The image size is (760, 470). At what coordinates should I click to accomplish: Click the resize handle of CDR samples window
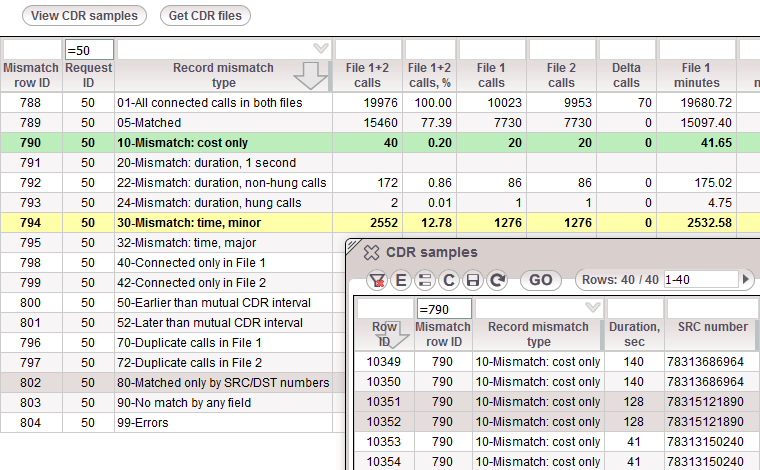tap(352, 244)
